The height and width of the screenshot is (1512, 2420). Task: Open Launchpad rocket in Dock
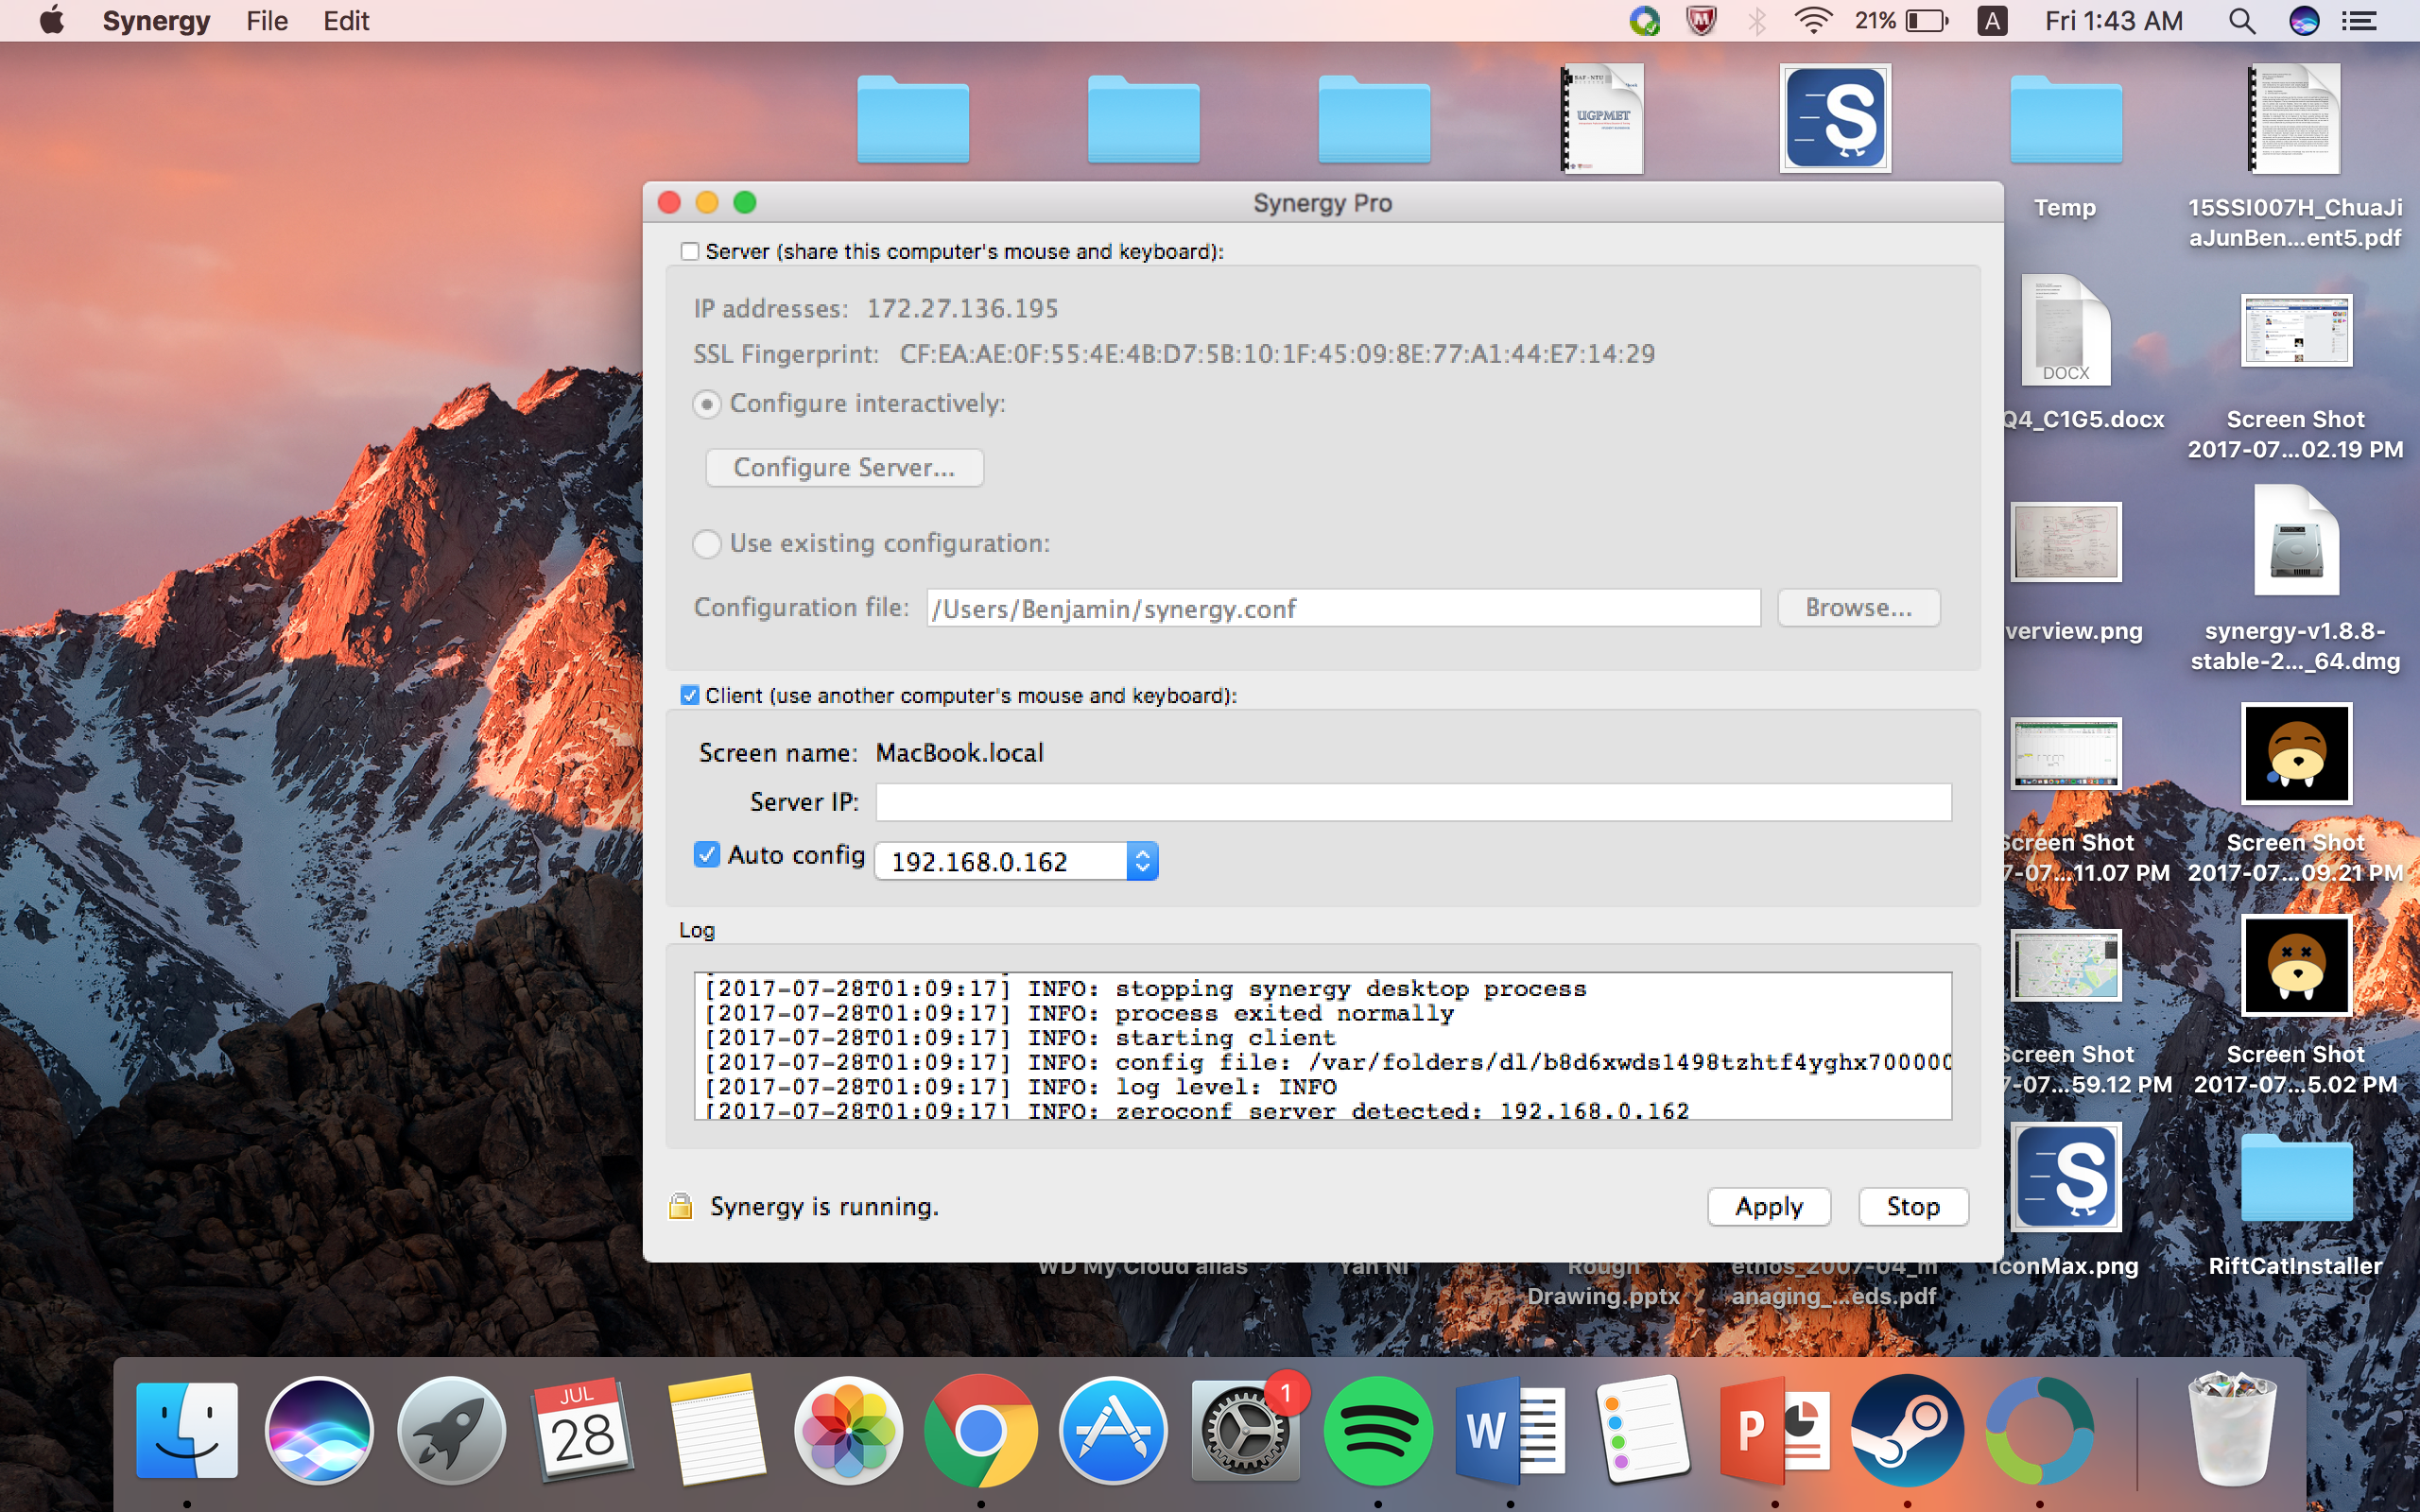(452, 1430)
